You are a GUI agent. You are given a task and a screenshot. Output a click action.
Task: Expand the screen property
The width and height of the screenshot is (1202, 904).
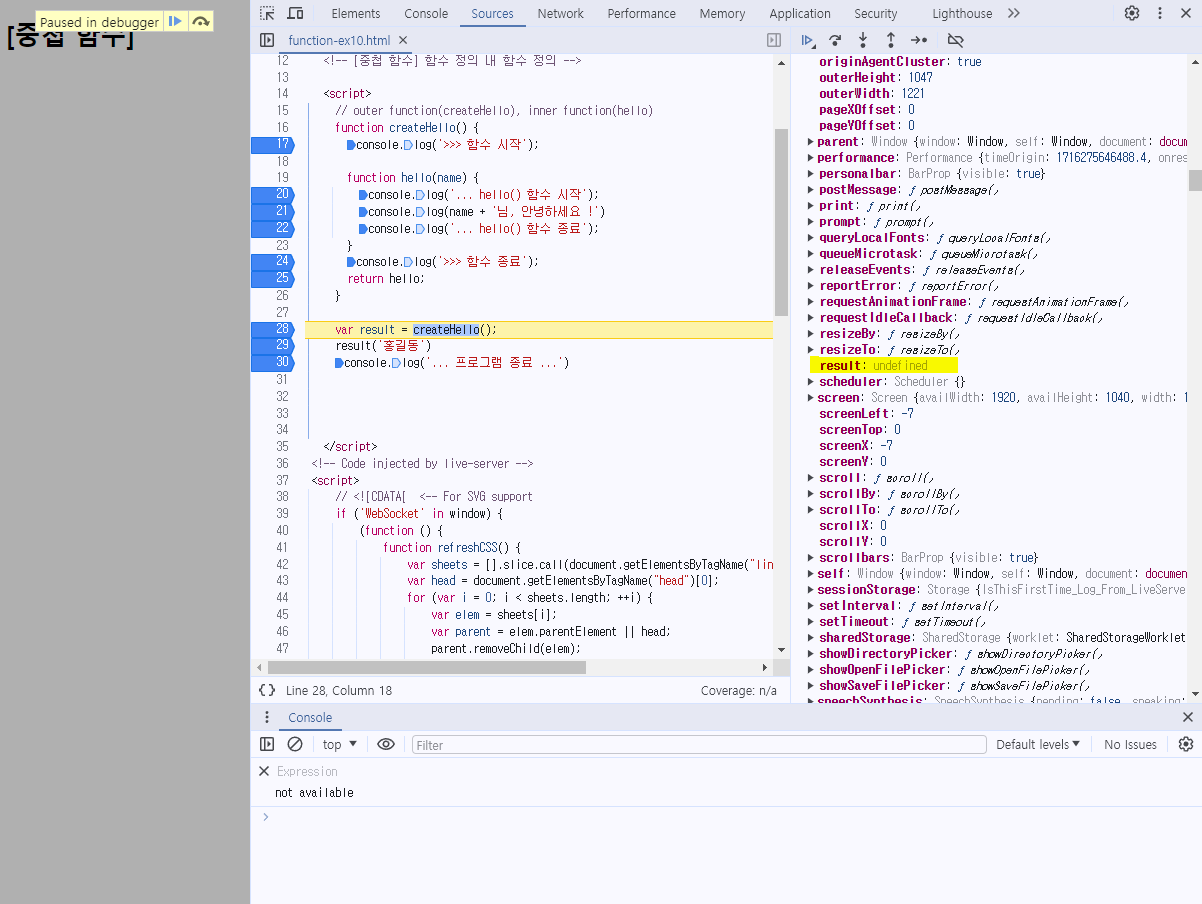tap(811, 398)
